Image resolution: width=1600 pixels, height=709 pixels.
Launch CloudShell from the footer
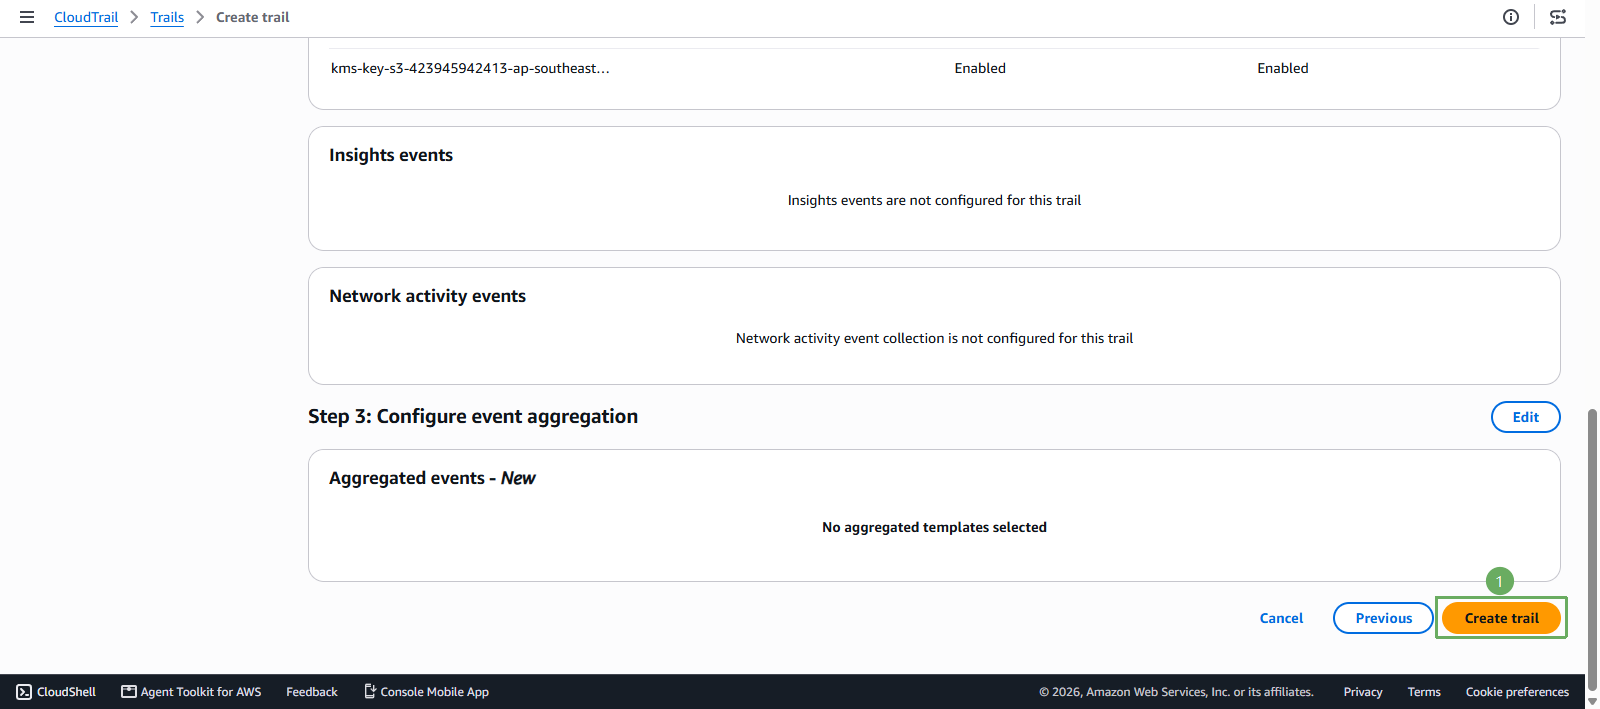[56, 692]
